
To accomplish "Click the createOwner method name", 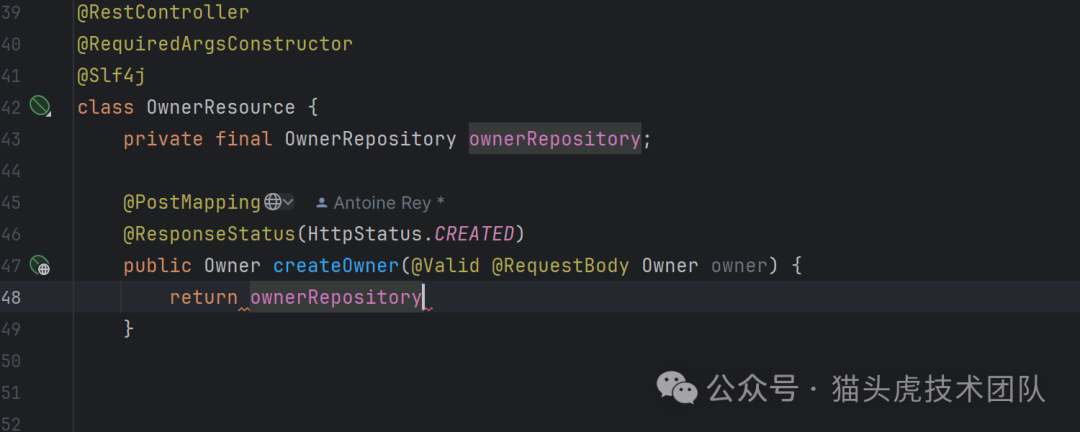I will click(335, 266).
